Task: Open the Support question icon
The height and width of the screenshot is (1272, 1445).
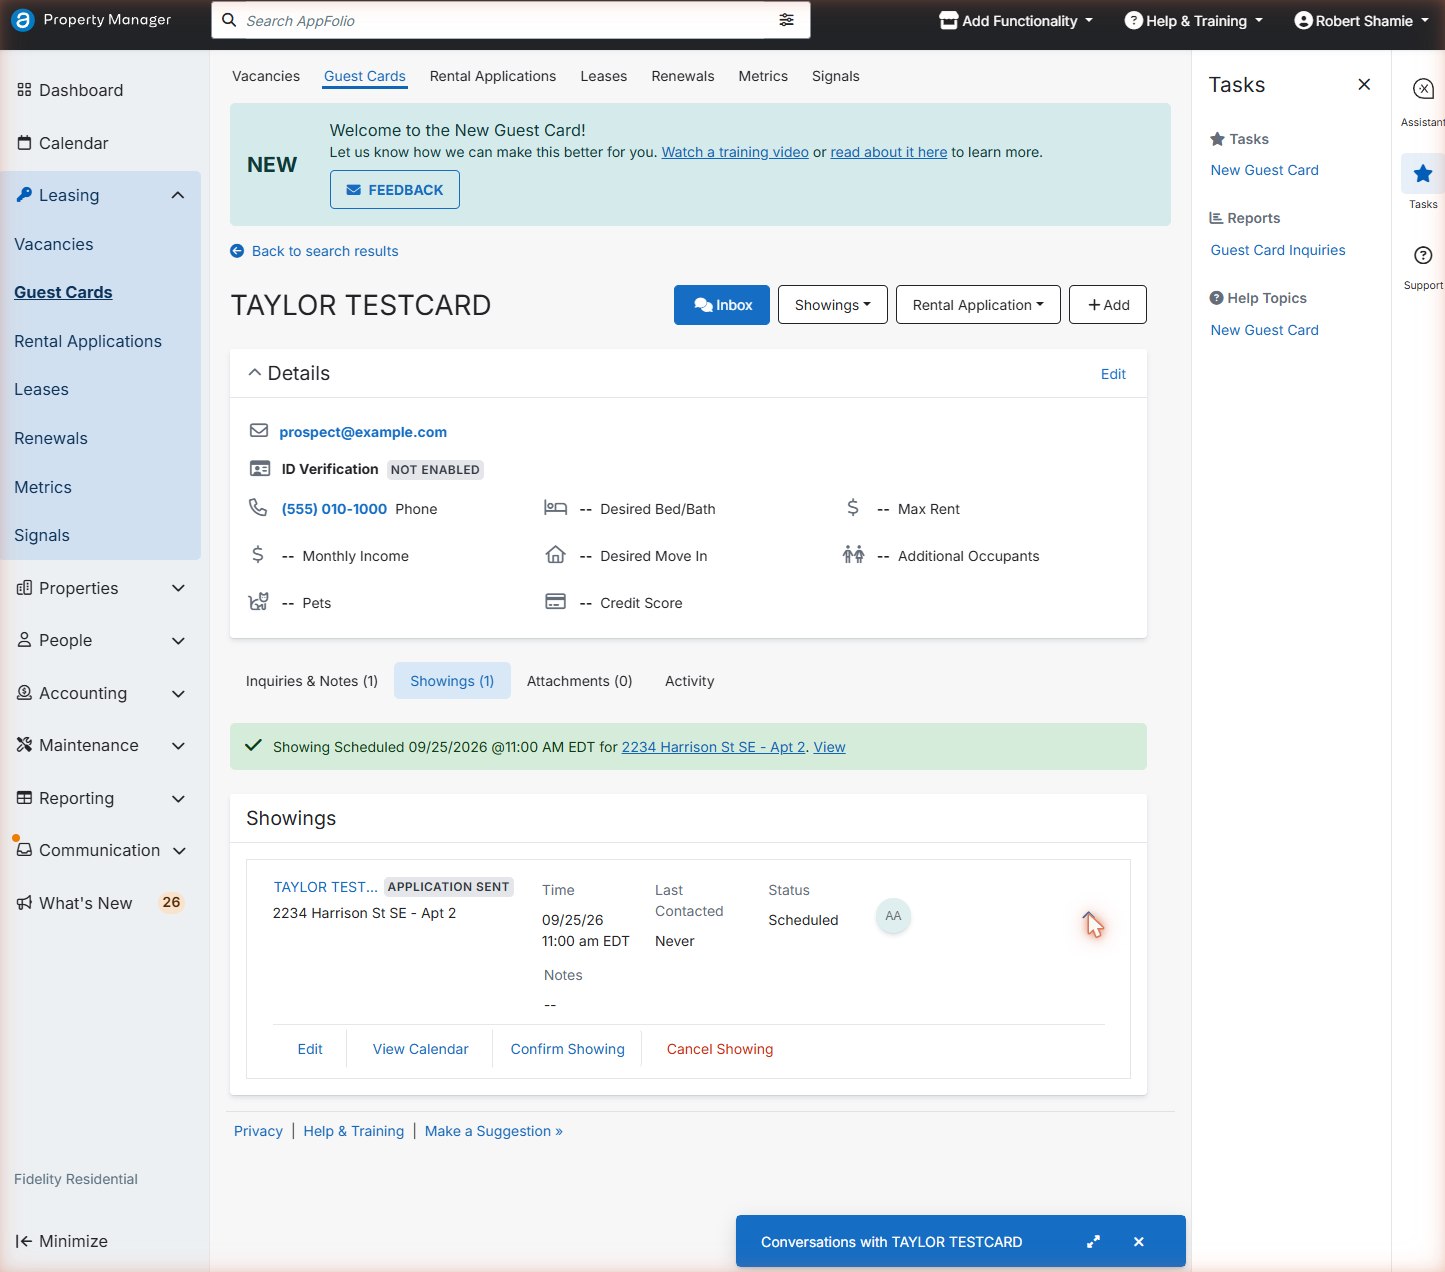Action: pyautogui.click(x=1423, y=255)
